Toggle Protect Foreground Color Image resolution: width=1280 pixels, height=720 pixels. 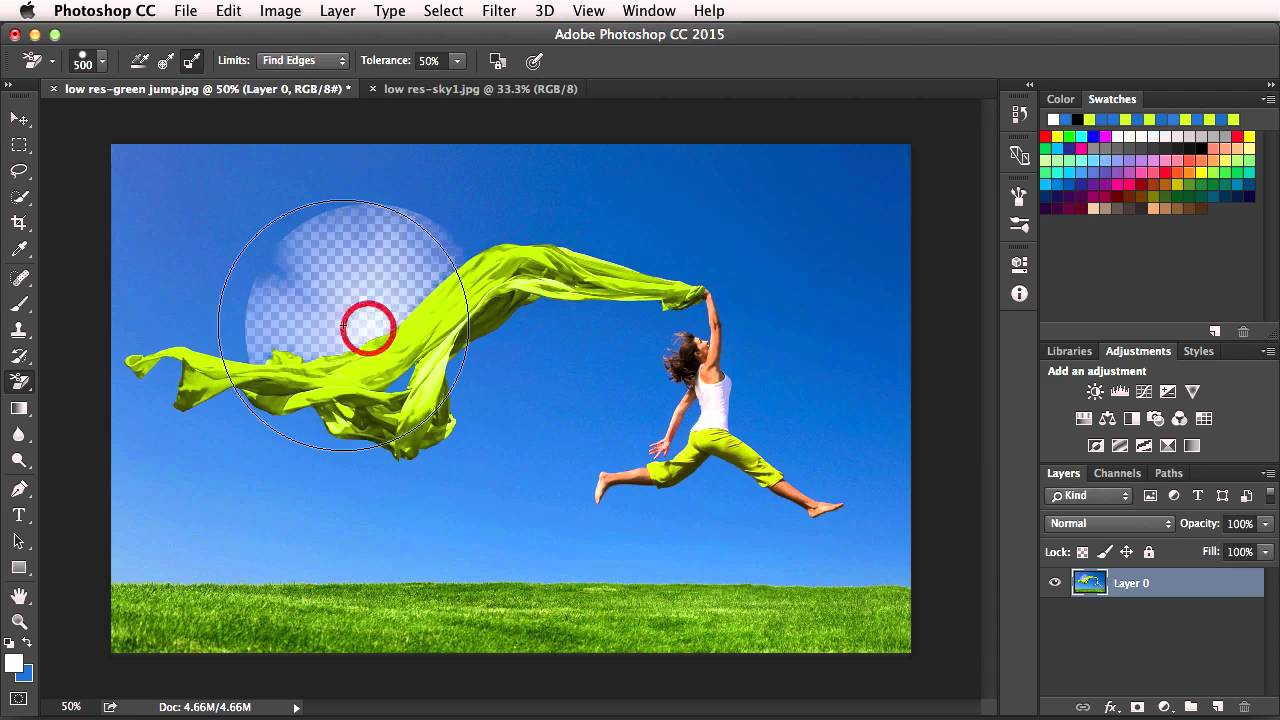point(498,61)
